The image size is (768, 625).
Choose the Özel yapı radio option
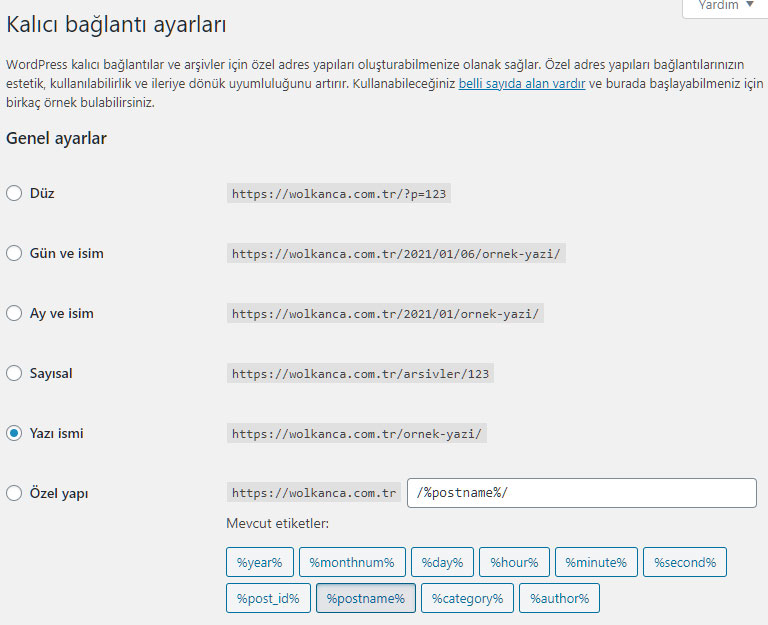pos(14,493)
